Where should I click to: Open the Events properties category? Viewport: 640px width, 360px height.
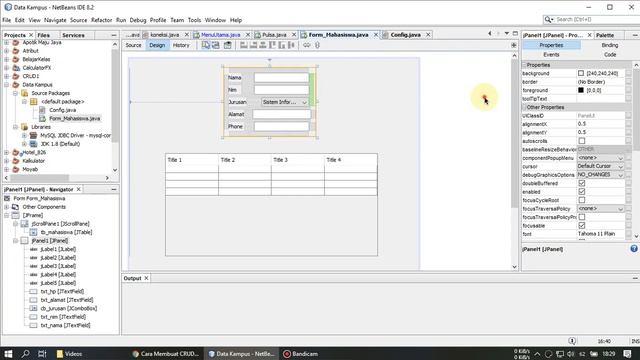pos(551,54)
